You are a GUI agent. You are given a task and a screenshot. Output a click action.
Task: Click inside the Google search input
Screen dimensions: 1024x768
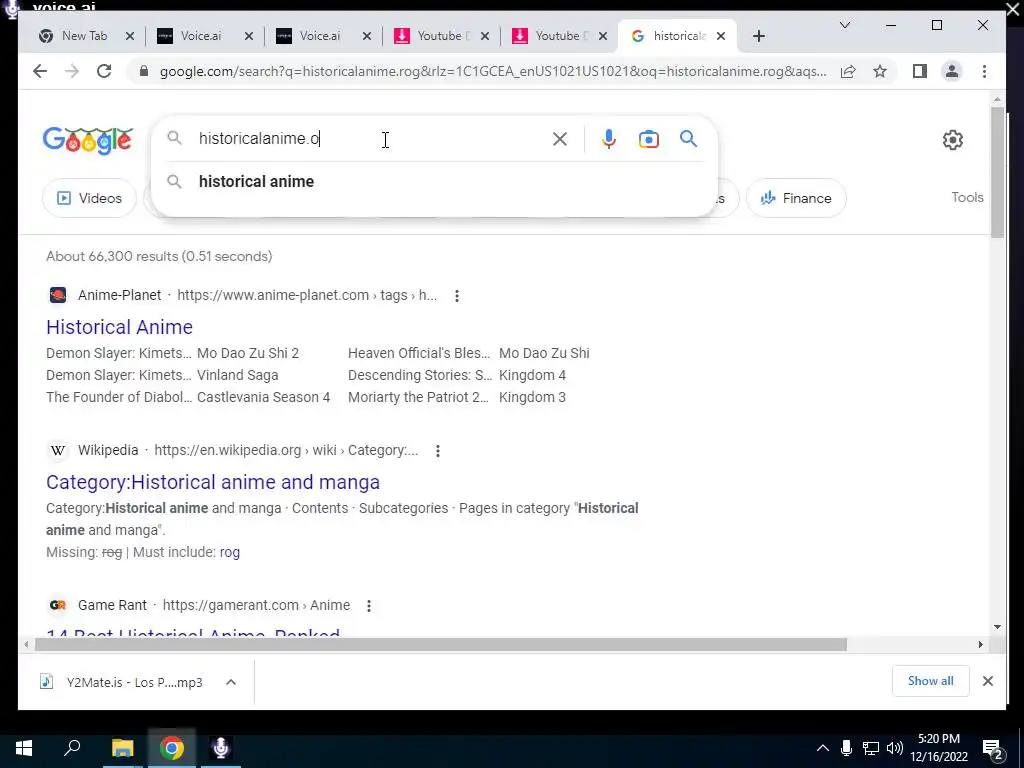pyautogui.click(x=372, y=138)
